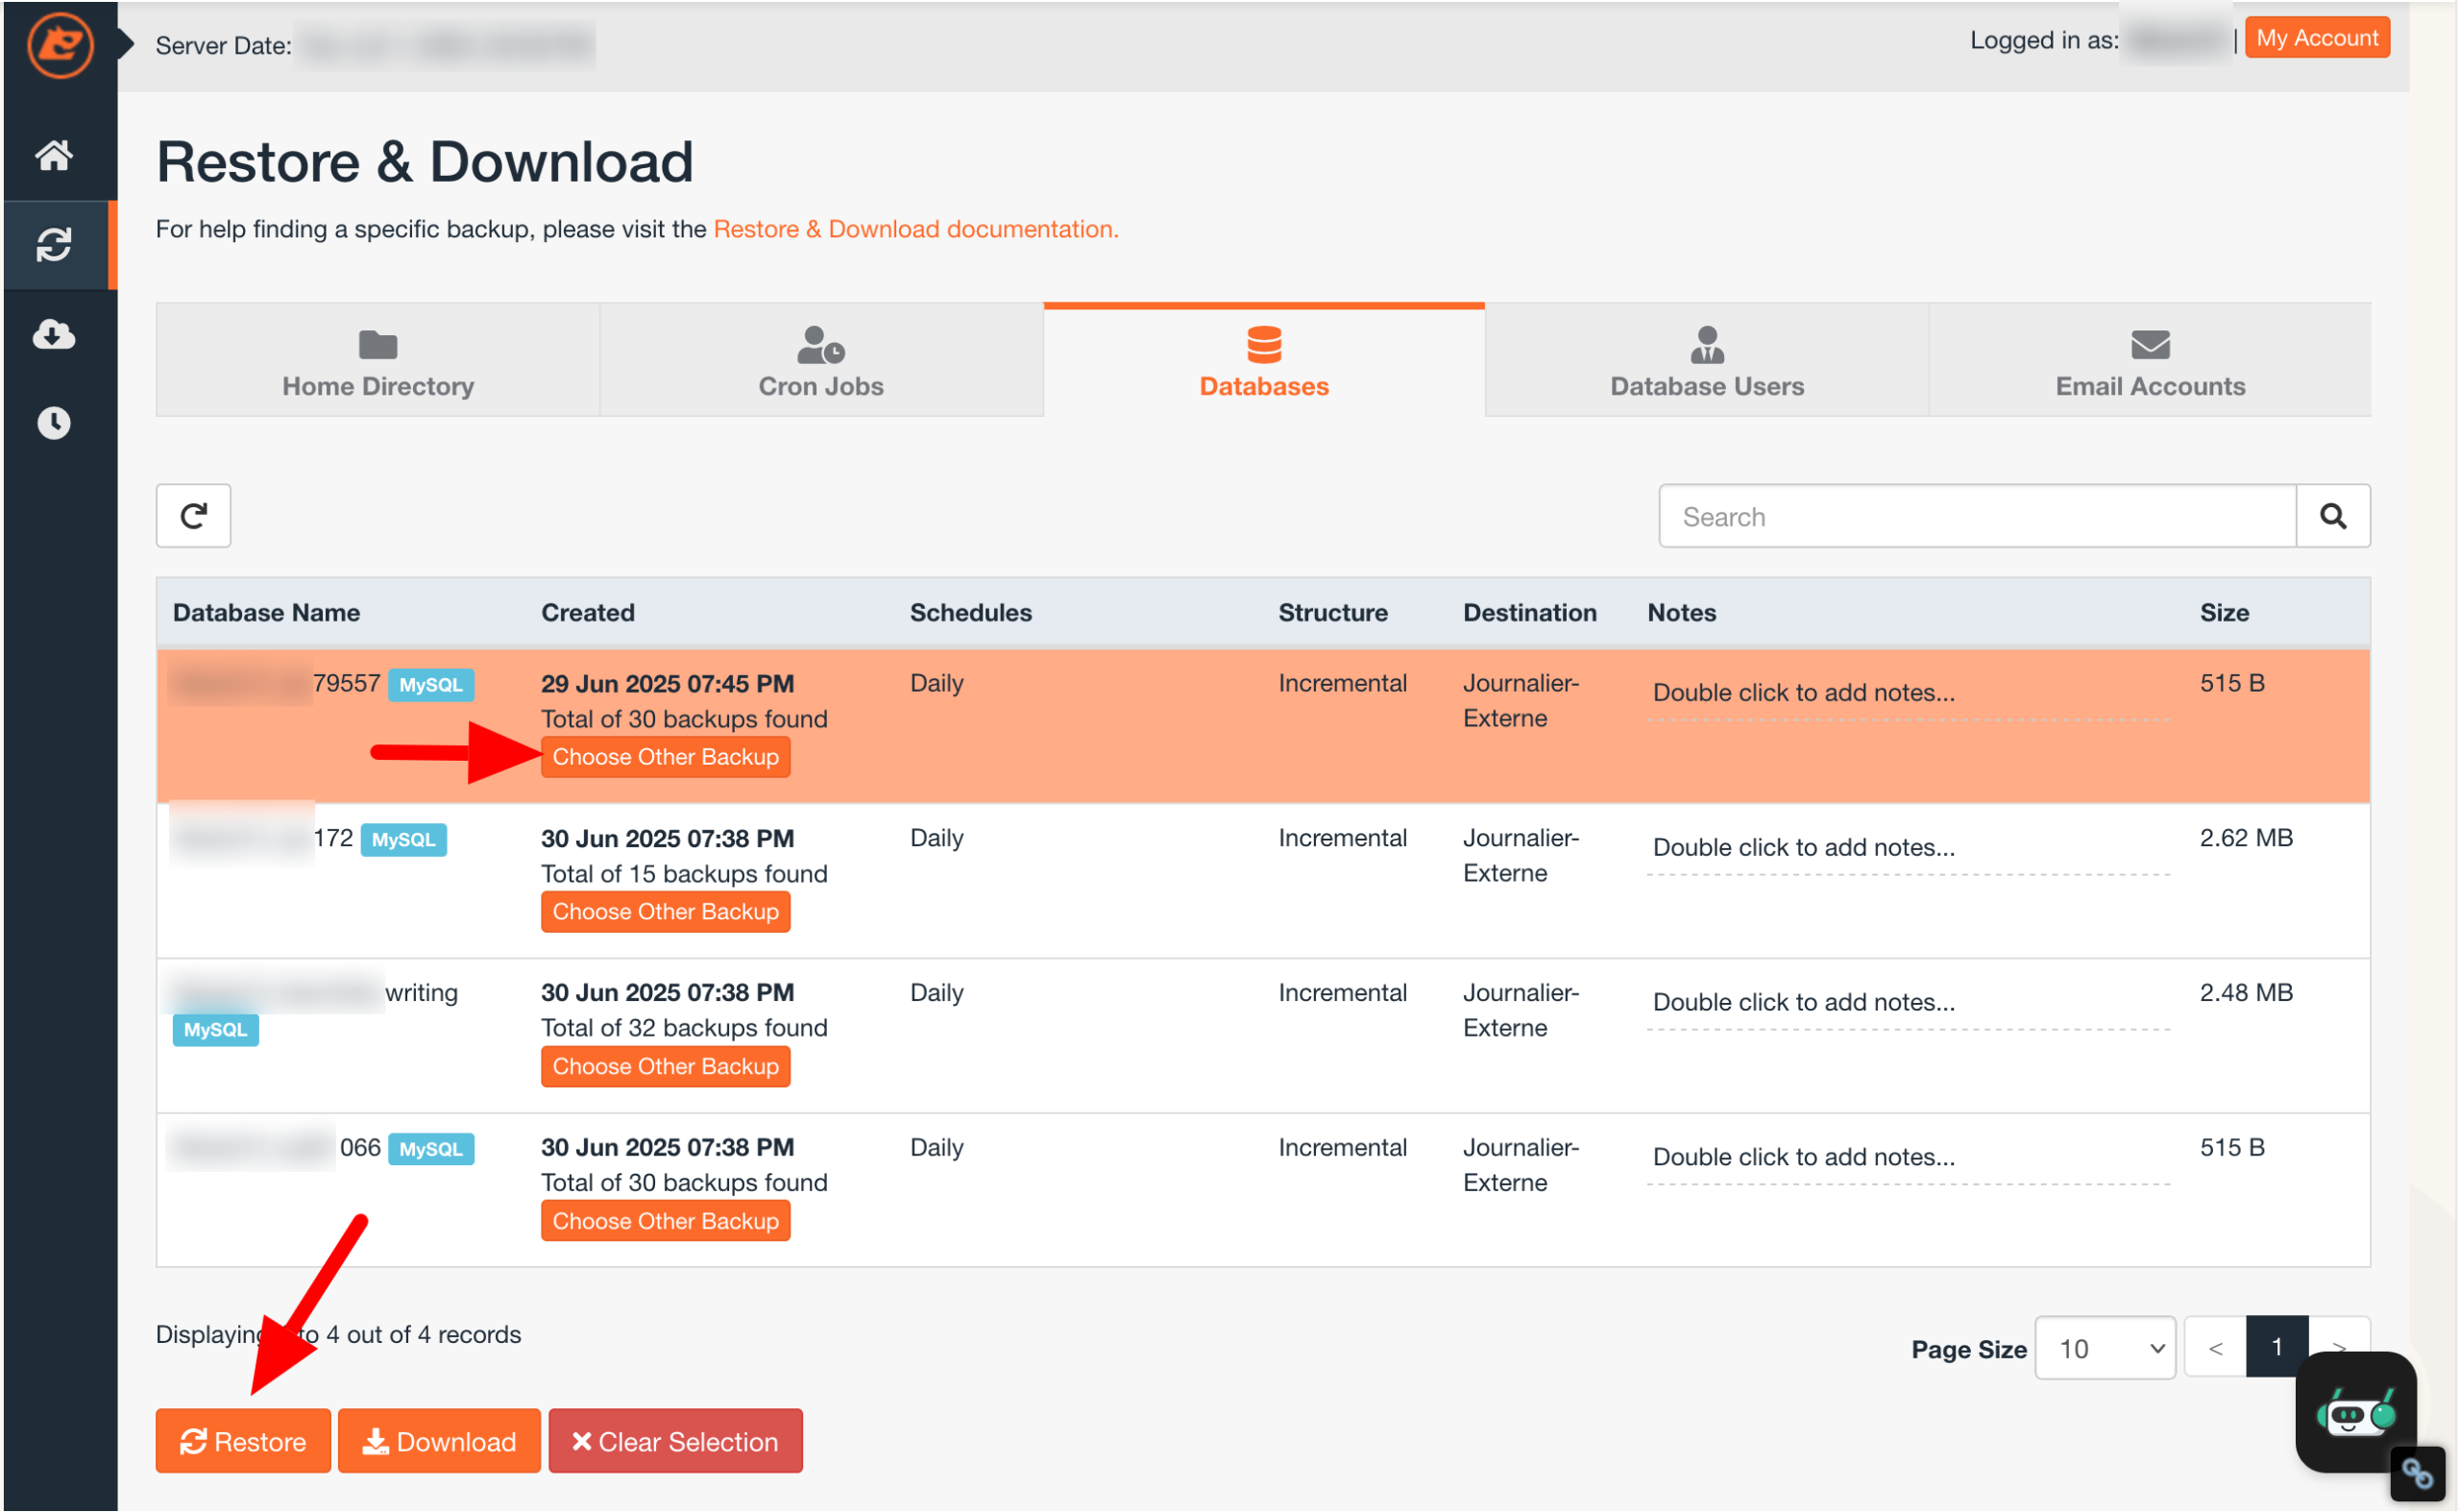Image resolution: width=2459 pixels, height=1512 pixels.
Task: Open the clock Queue sidebar icon
Action: tap(54, 423)
